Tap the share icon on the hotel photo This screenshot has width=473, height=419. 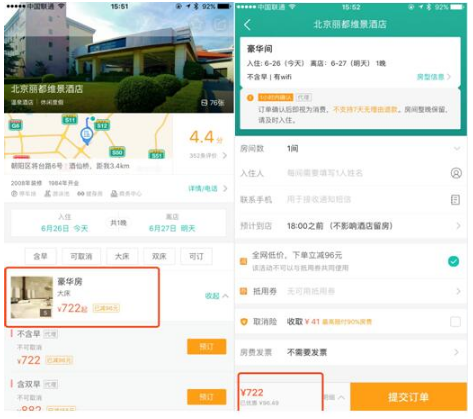[220, 24]
